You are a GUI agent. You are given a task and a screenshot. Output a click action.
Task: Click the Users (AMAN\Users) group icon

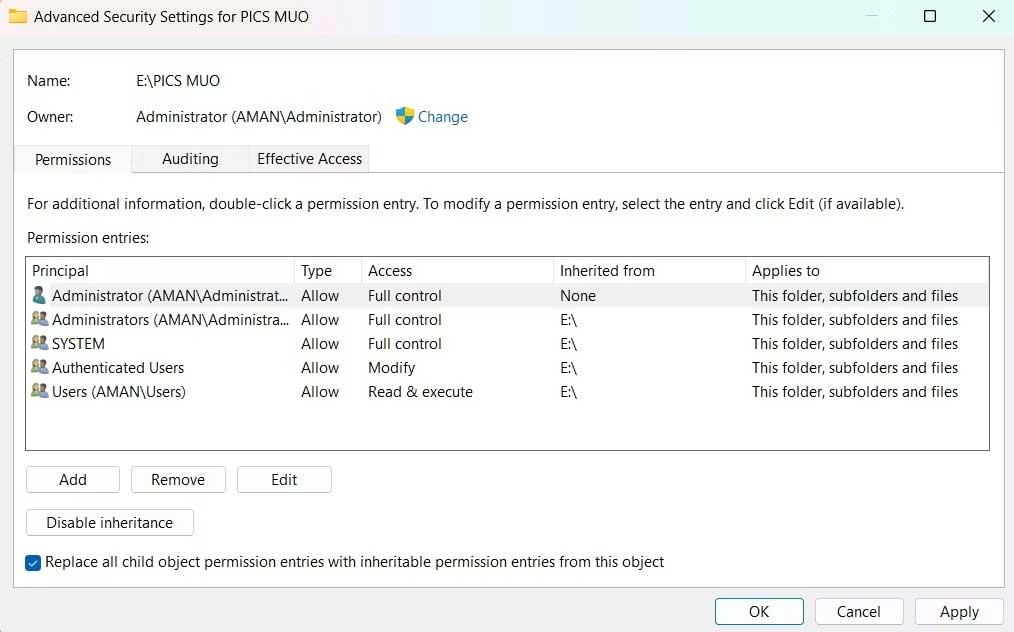pos(39,391)
